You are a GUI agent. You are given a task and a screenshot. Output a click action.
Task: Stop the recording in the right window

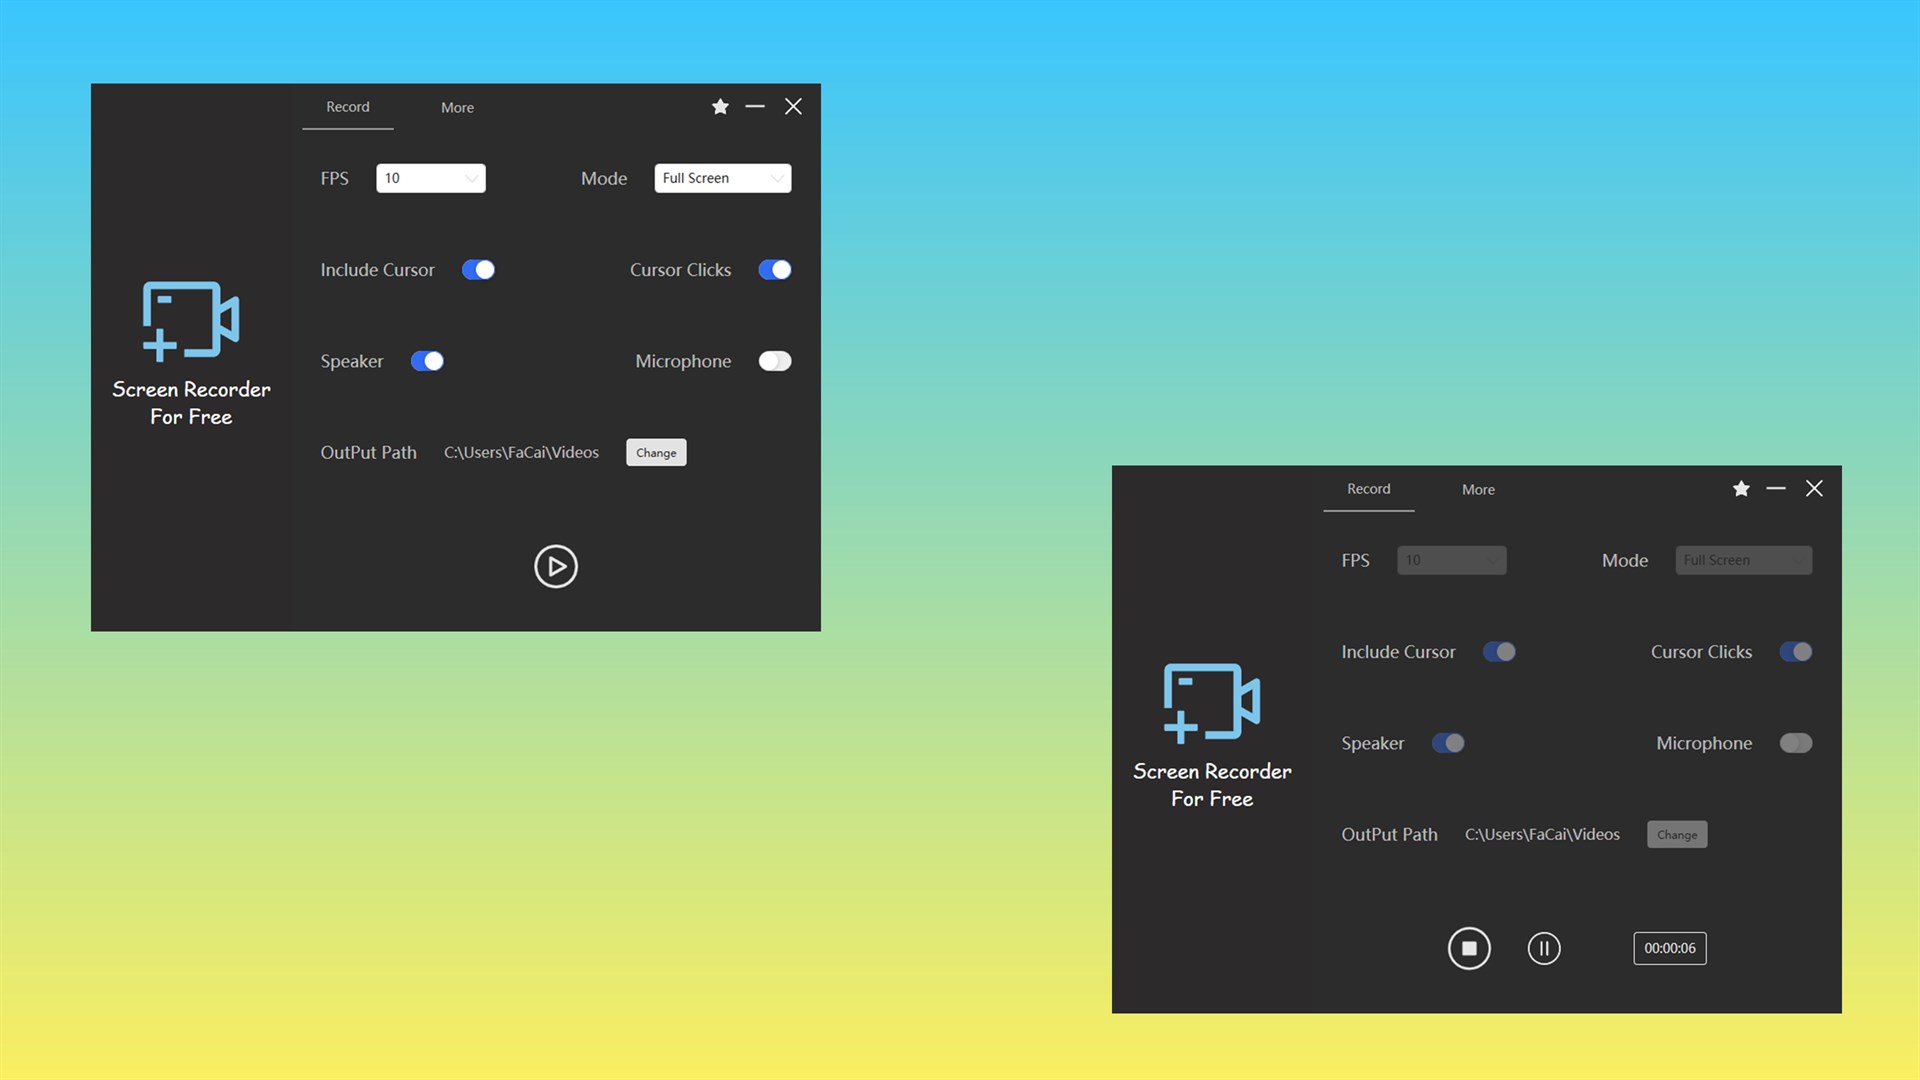pos(1468,948)
